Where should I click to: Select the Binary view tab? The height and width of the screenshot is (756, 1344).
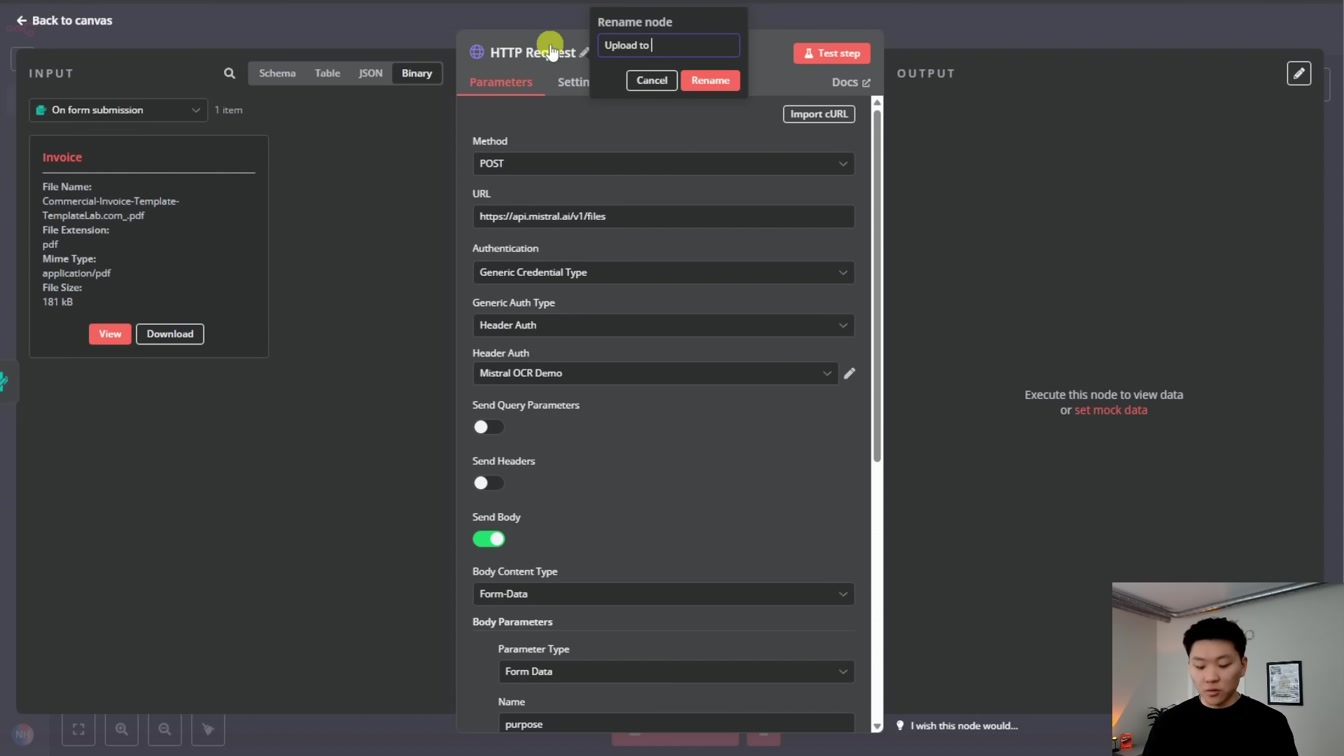[417, 73]
